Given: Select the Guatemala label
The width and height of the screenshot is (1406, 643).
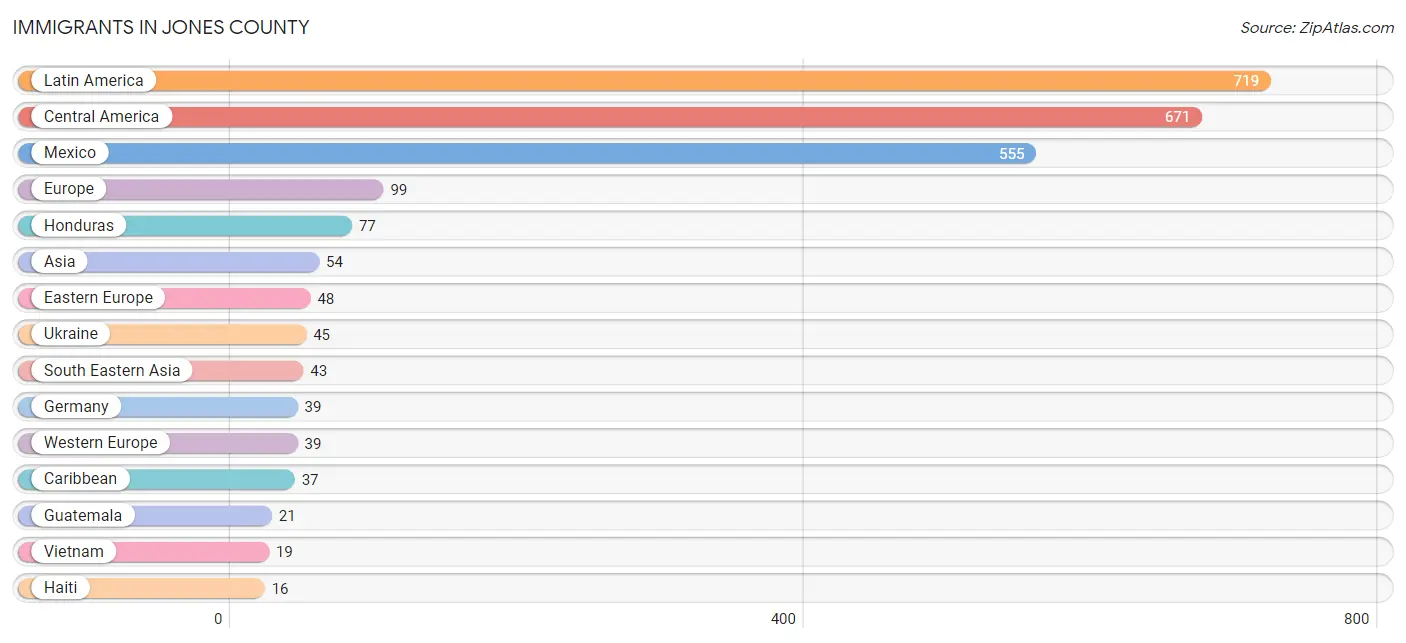Looking at the screenshot, I should (x=83, y=516).
